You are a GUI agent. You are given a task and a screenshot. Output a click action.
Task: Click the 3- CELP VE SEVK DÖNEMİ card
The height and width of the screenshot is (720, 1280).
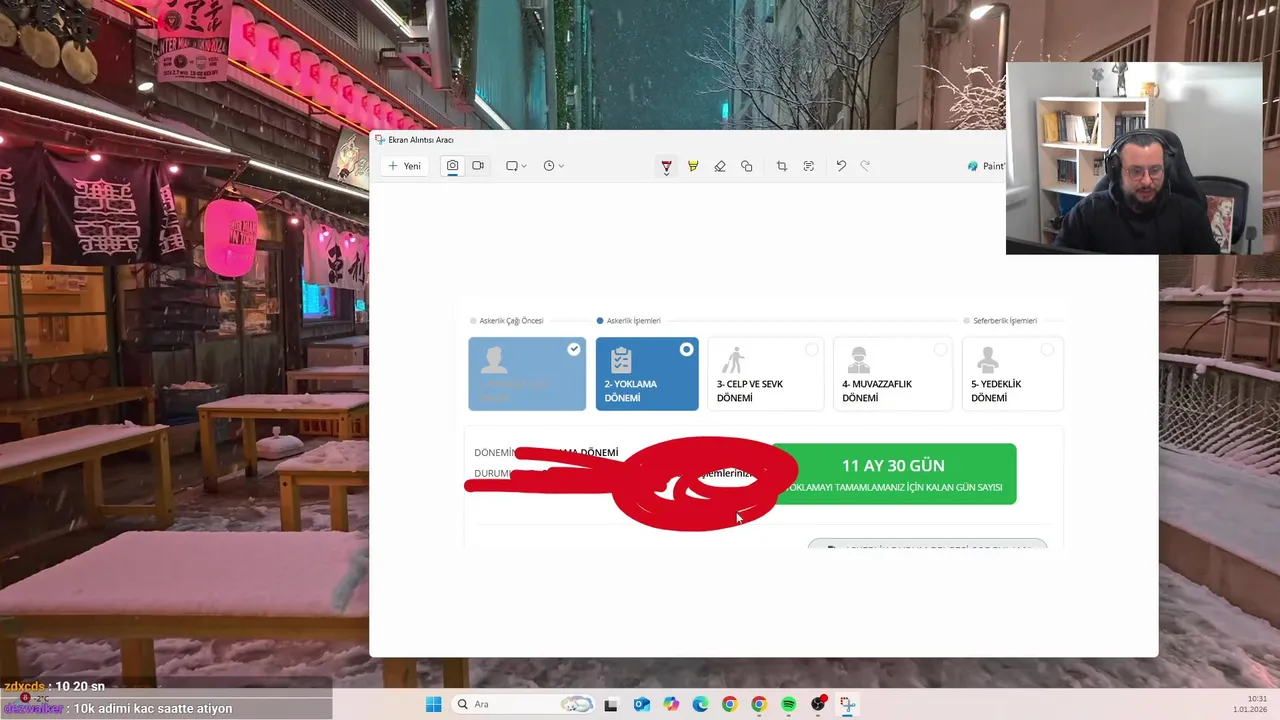[x=766, y=374]
